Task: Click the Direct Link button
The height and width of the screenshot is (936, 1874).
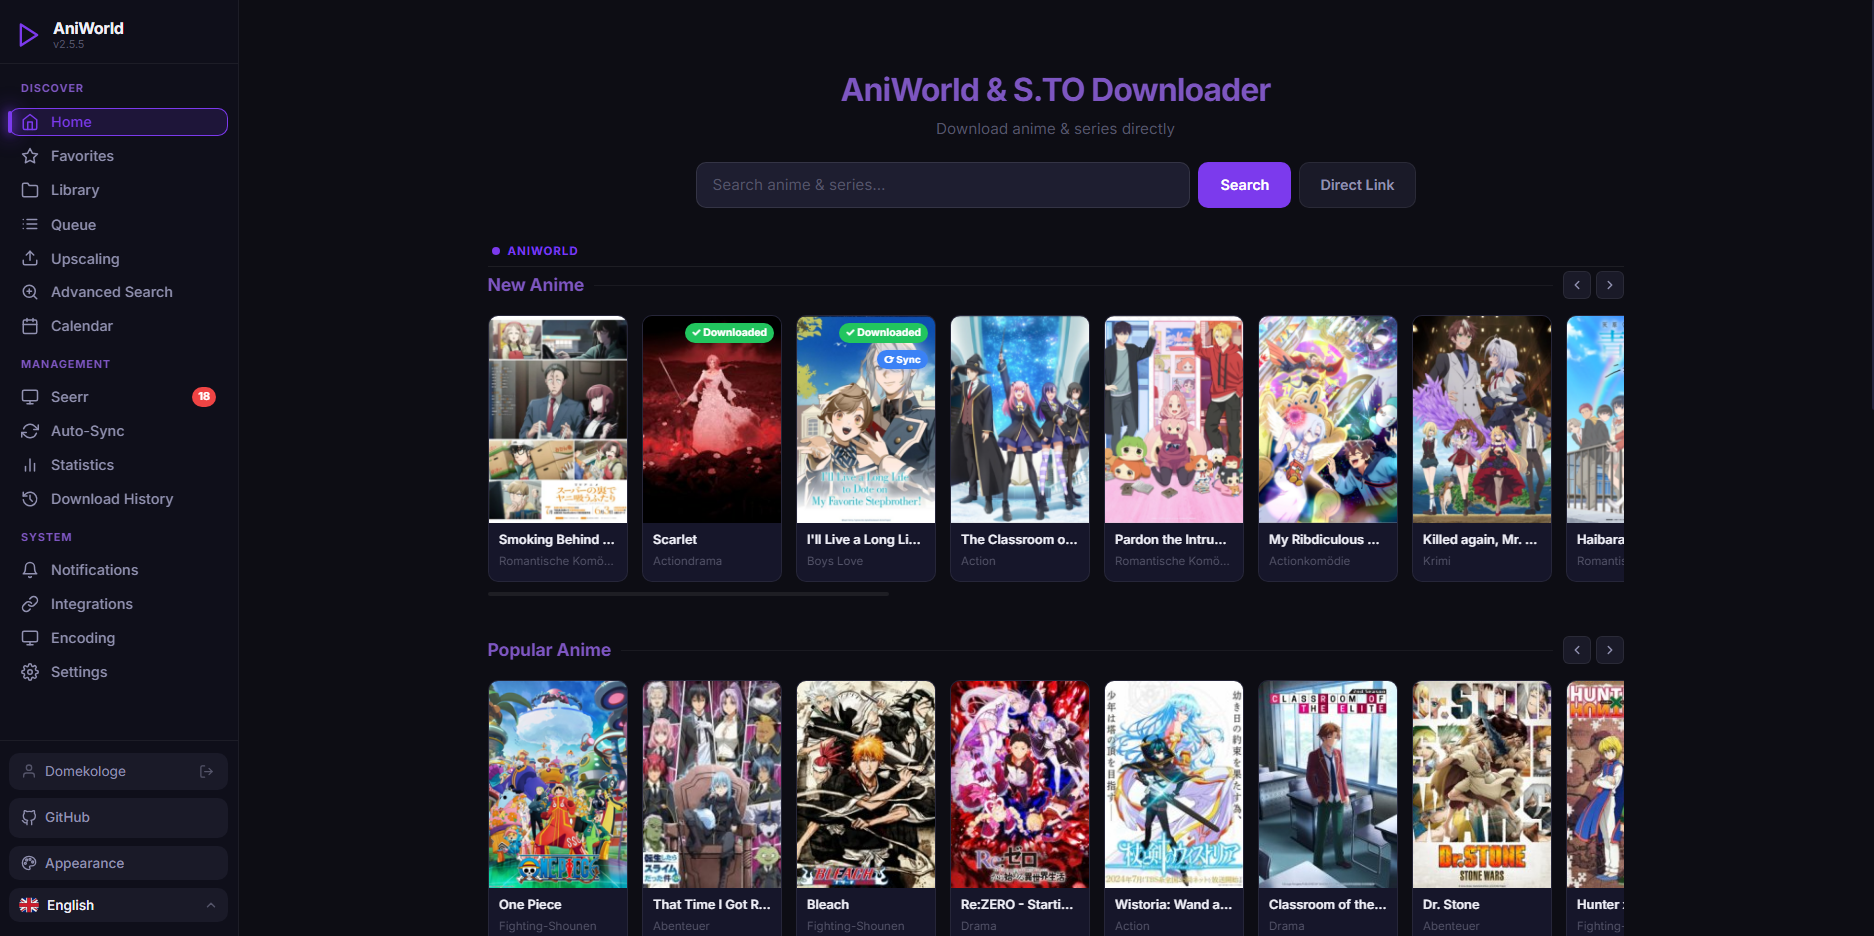Action: (x=1357, y=185)
